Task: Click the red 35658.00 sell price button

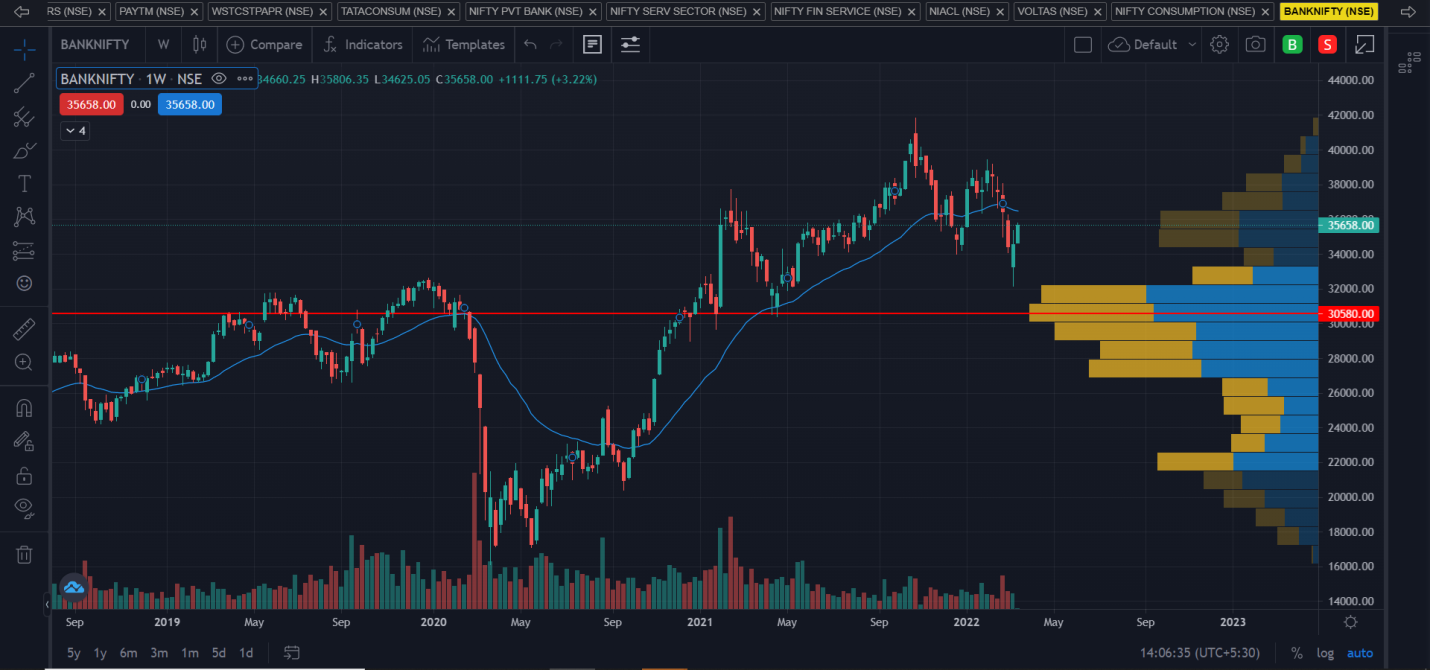Action: (x=91, y=104)
